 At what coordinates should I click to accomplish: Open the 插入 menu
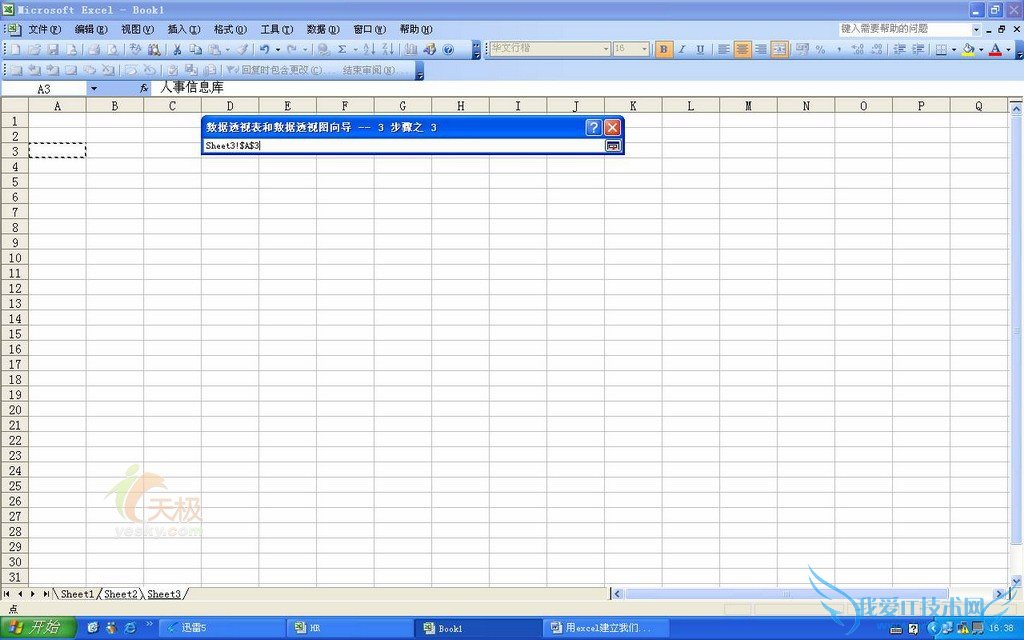click(184, 29)
